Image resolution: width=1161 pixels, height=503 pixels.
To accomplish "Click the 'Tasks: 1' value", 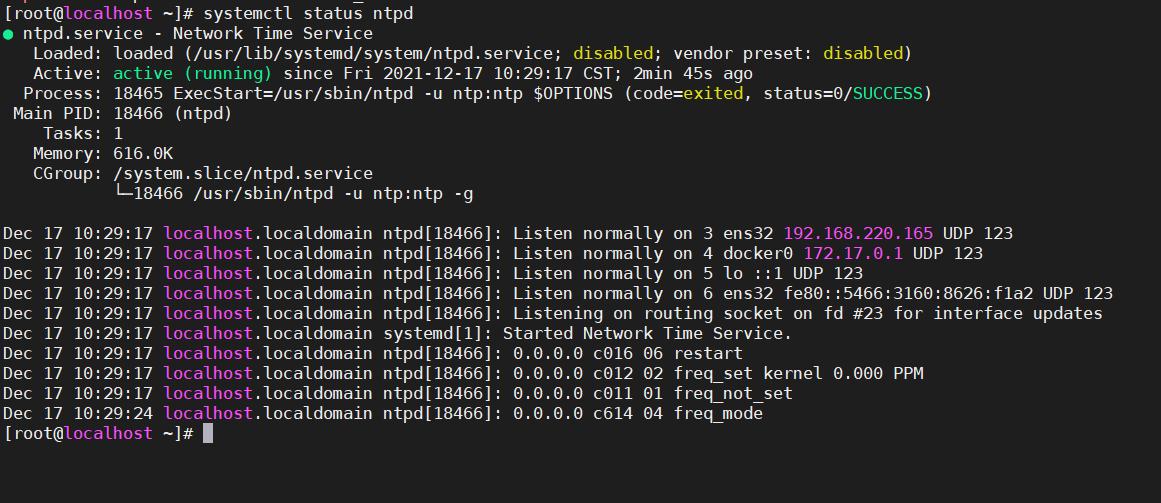I will 118,133.
